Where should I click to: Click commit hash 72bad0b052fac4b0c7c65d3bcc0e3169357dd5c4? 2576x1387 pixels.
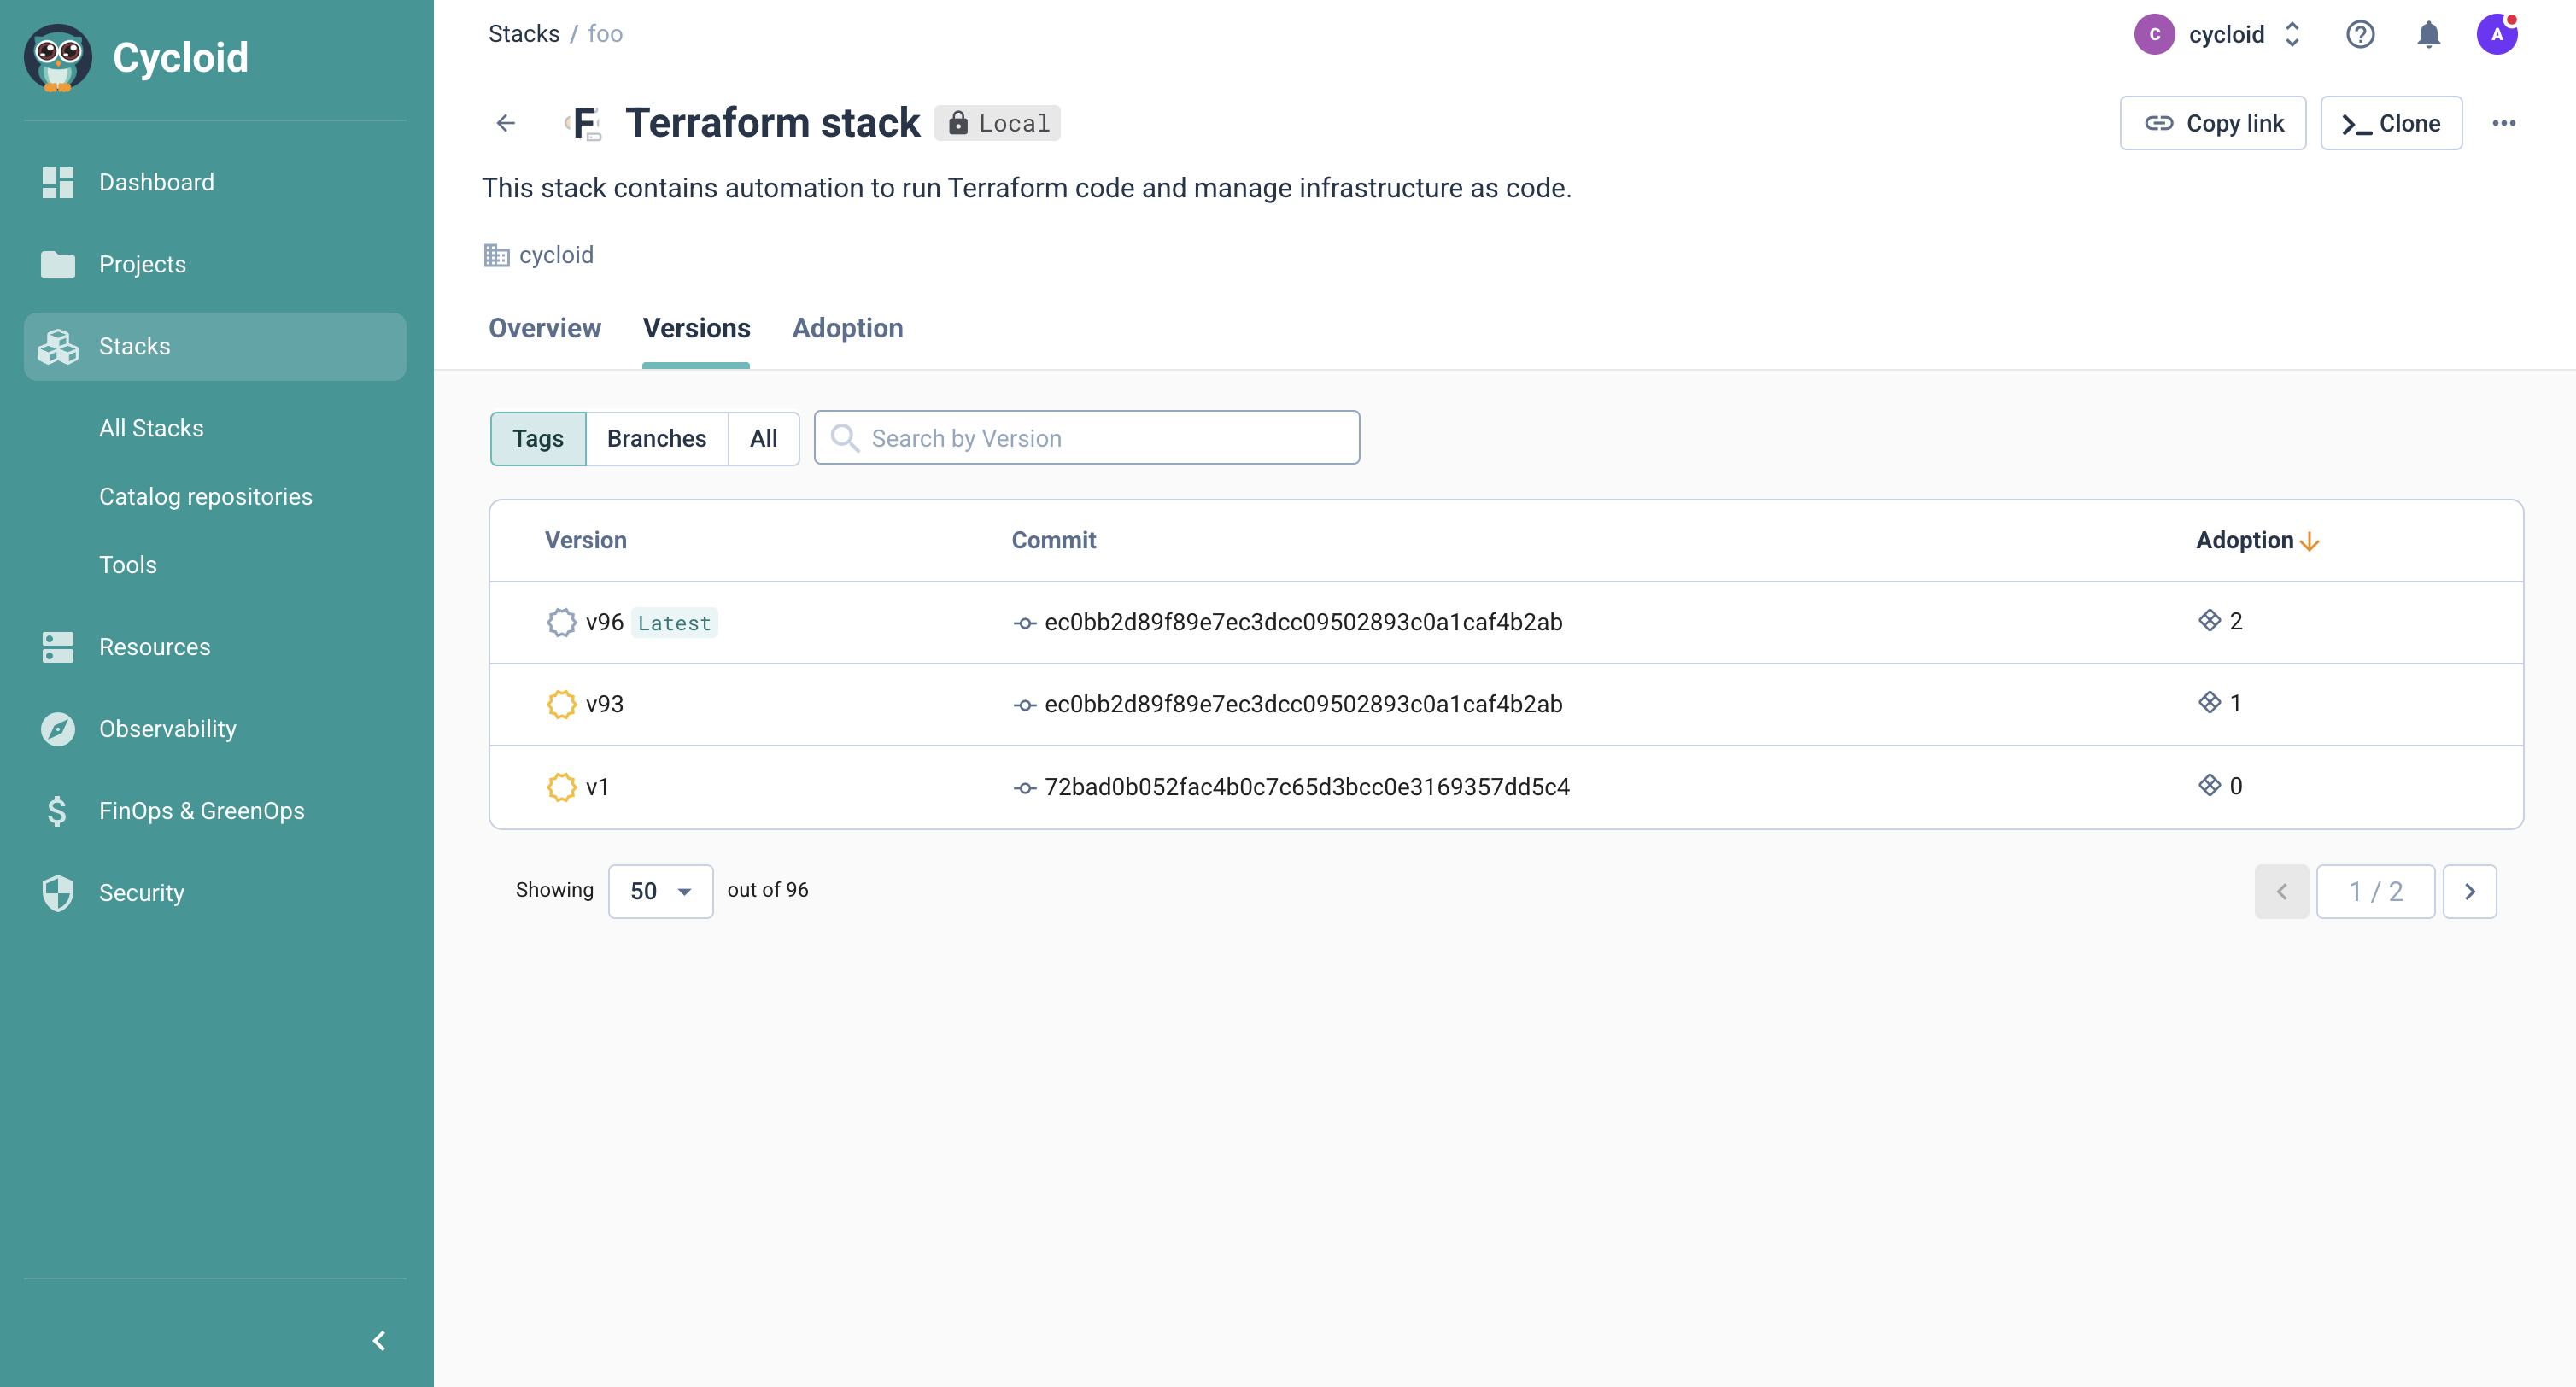pyautogui.click(x=1307, y=787)
